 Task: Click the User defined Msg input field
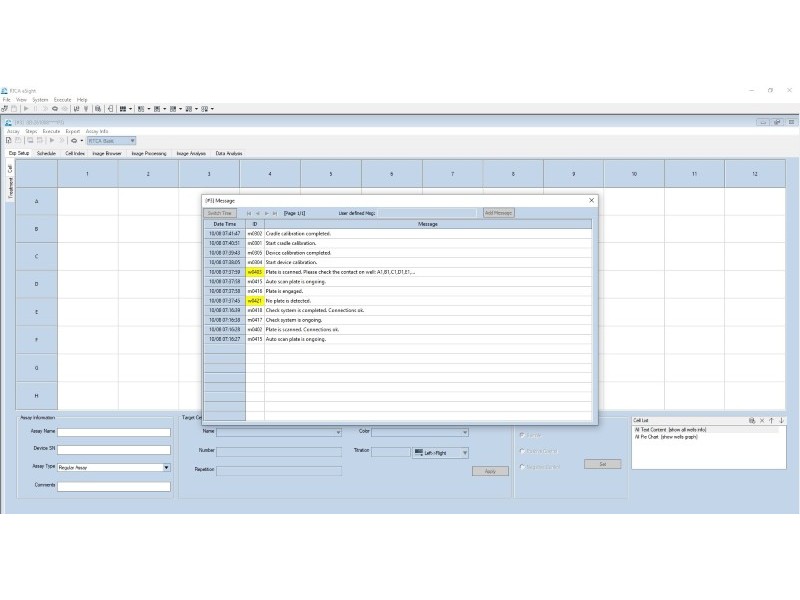coord(428,213)
